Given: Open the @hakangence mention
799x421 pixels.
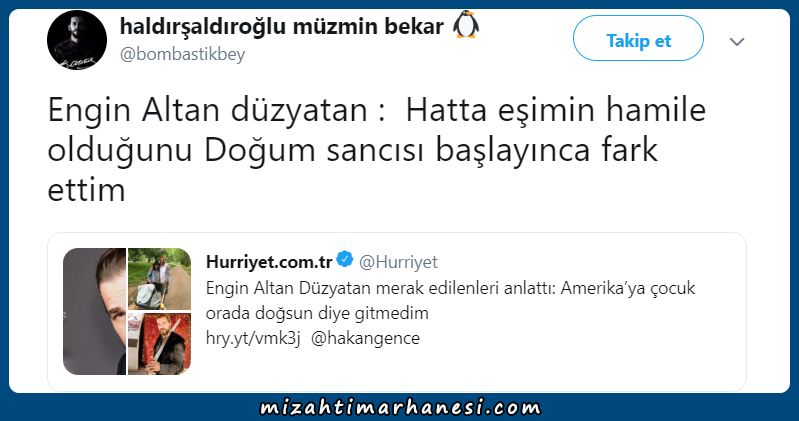Looking at the screenshot, I should coord(365,338).
